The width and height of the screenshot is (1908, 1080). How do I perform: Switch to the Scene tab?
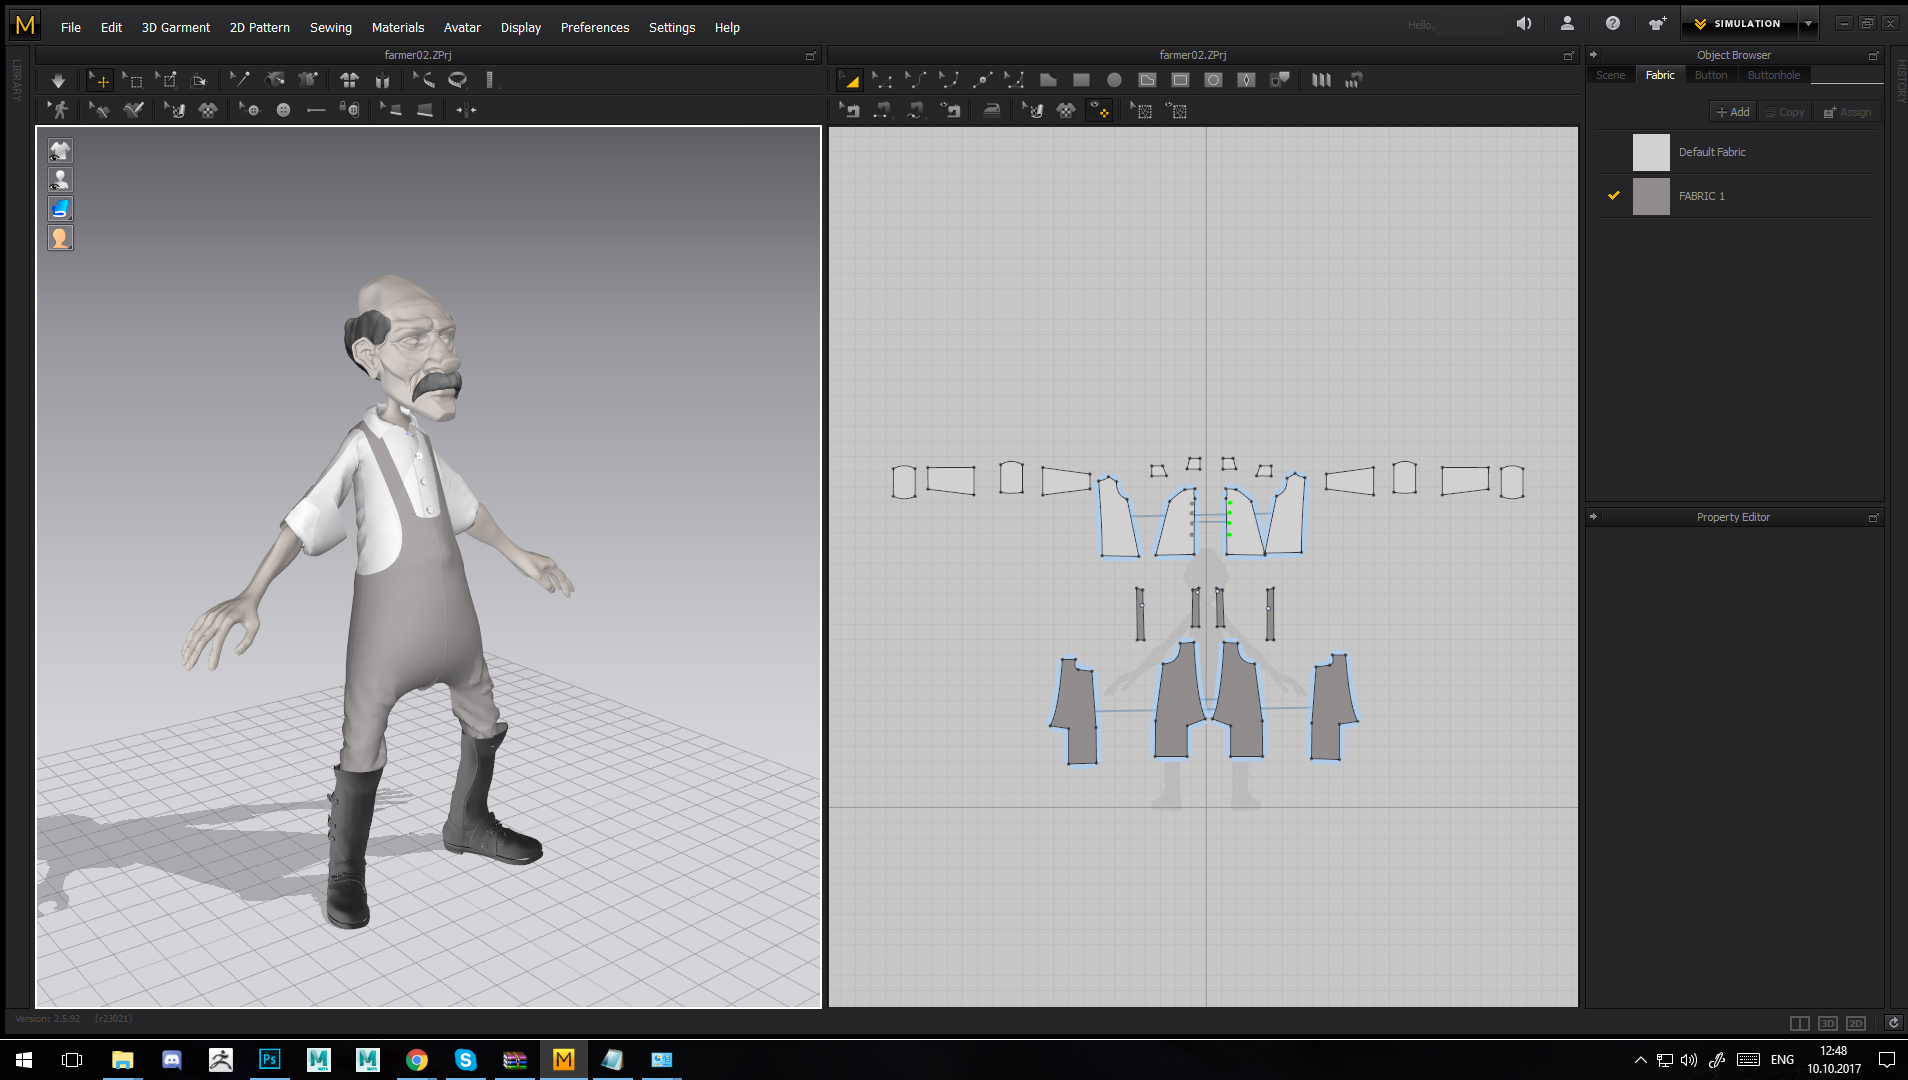pos(1610,75)
